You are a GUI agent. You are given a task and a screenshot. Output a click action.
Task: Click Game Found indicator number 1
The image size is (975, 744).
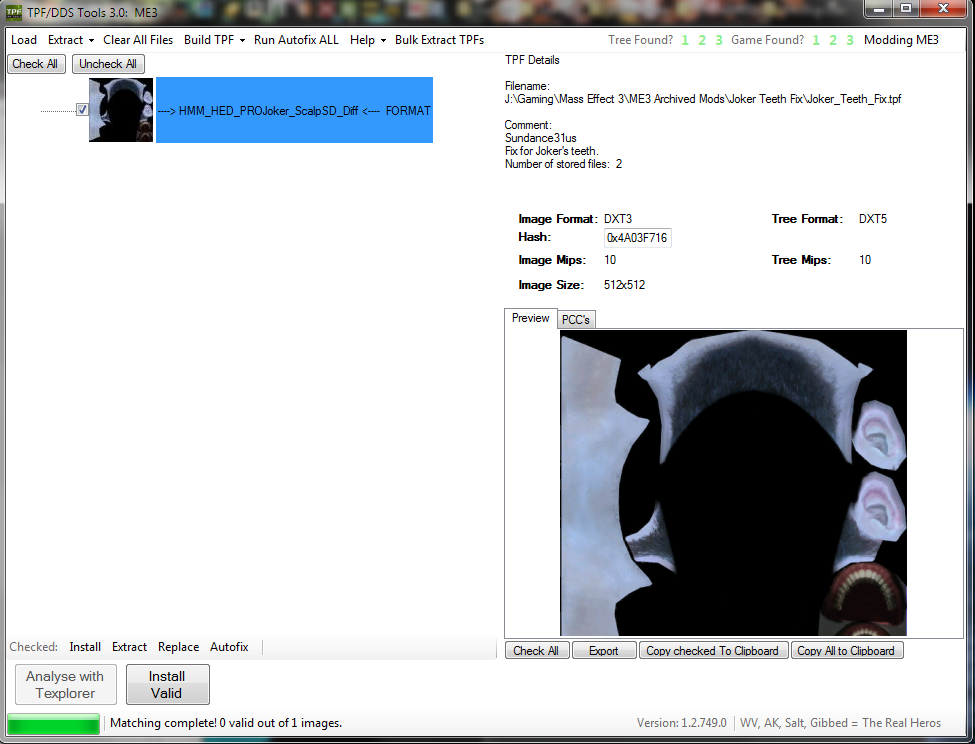(x=816, y=40)
